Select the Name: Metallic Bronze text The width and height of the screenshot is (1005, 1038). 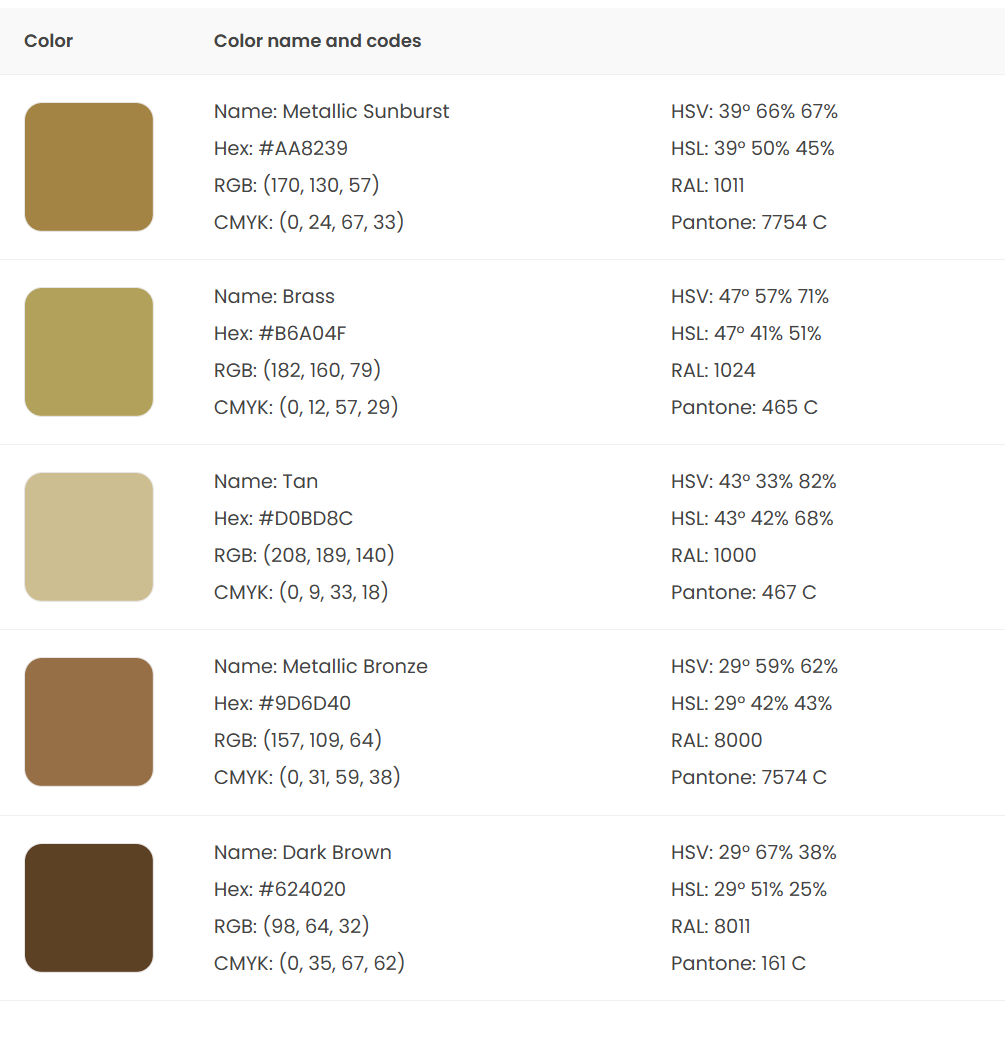320,666
